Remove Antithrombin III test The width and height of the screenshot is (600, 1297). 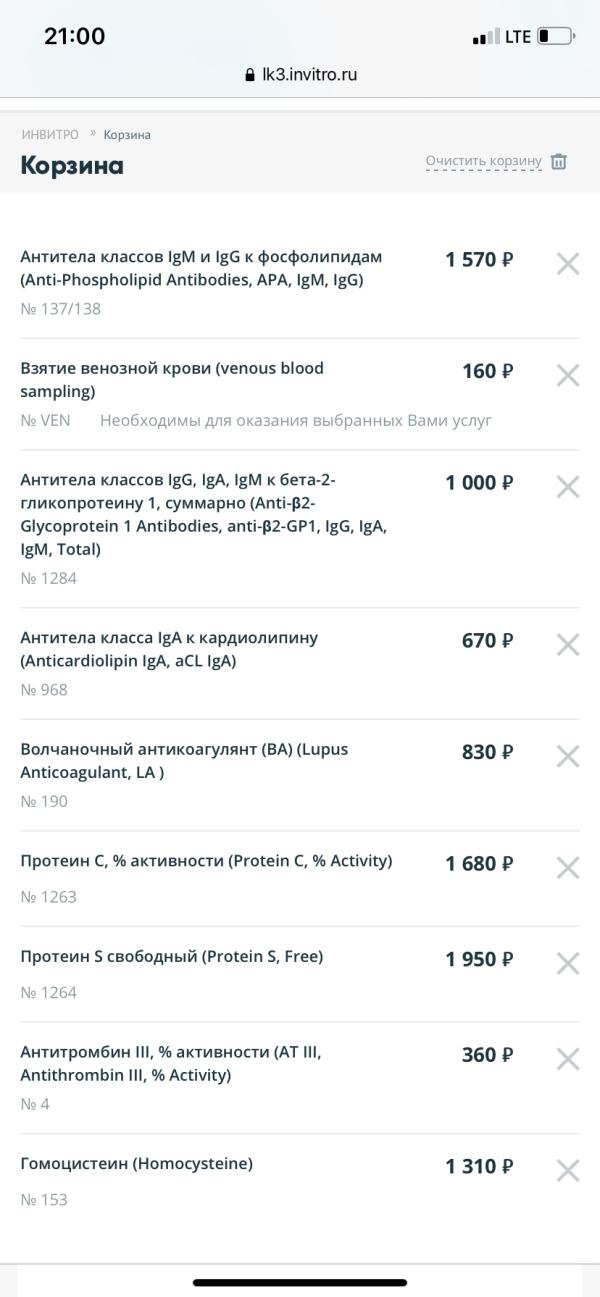pyautogui.click(x=568, y=1059)
